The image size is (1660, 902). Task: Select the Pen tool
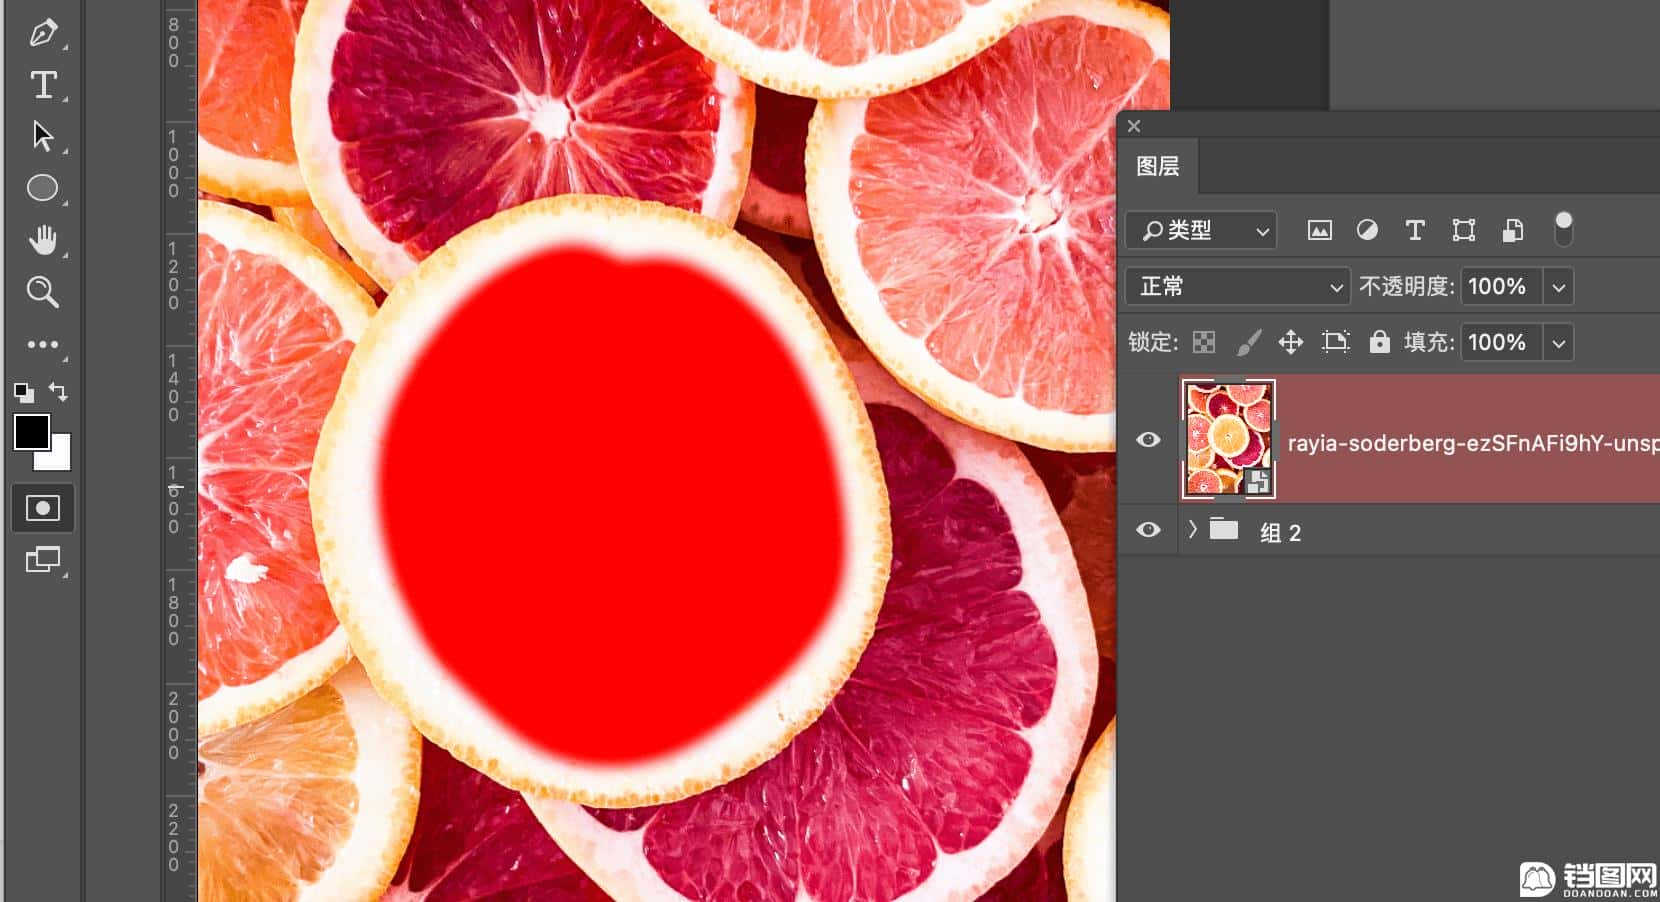point(42,33)
